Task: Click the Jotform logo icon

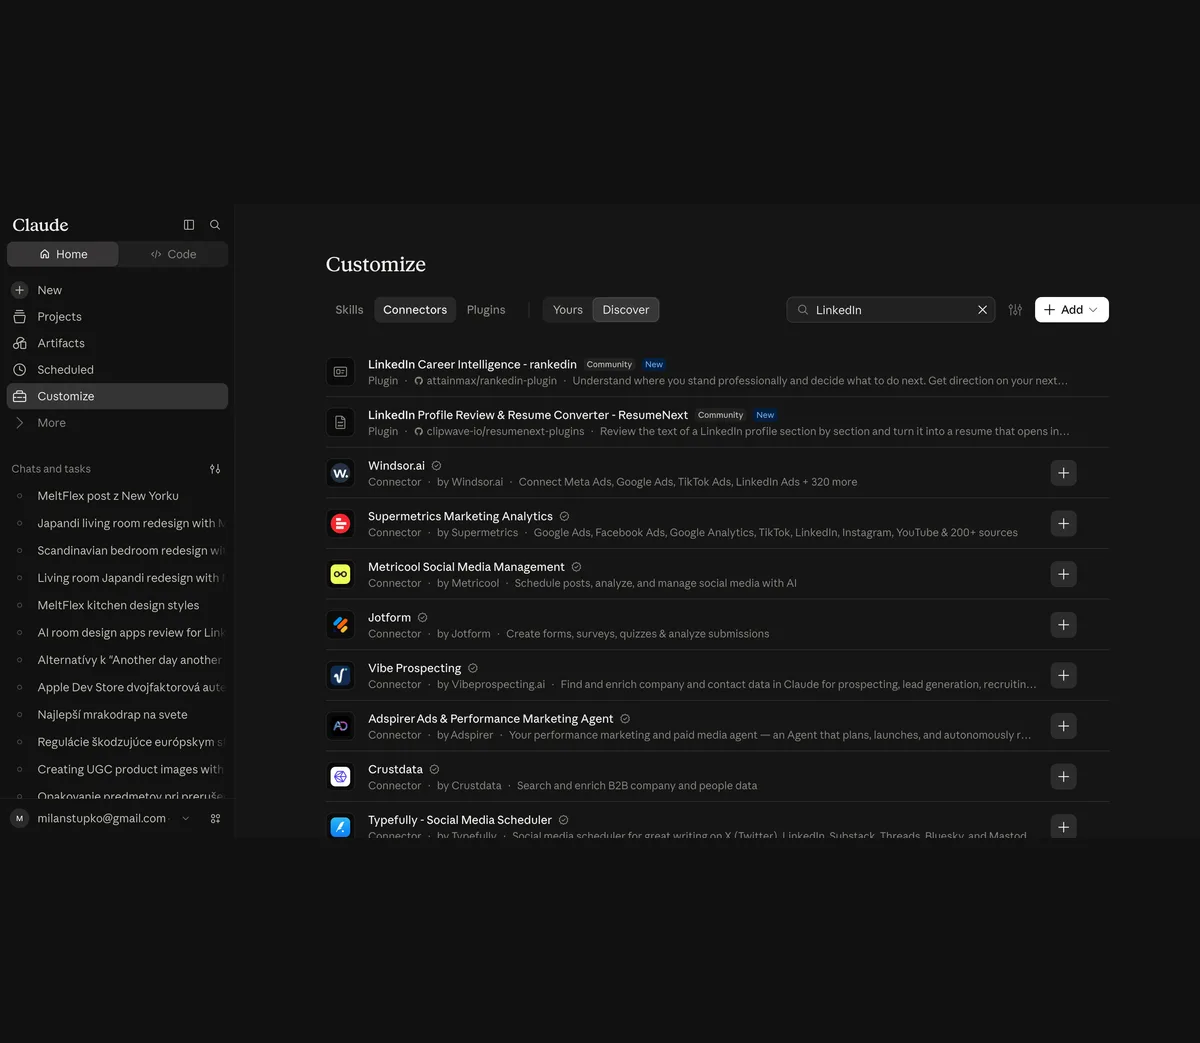Action: tap(340, 625)
